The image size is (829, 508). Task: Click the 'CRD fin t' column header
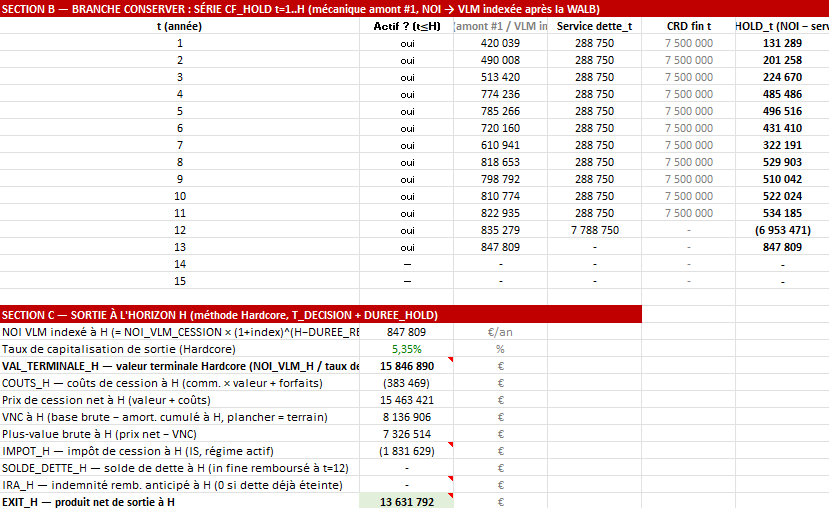[688, 26]
